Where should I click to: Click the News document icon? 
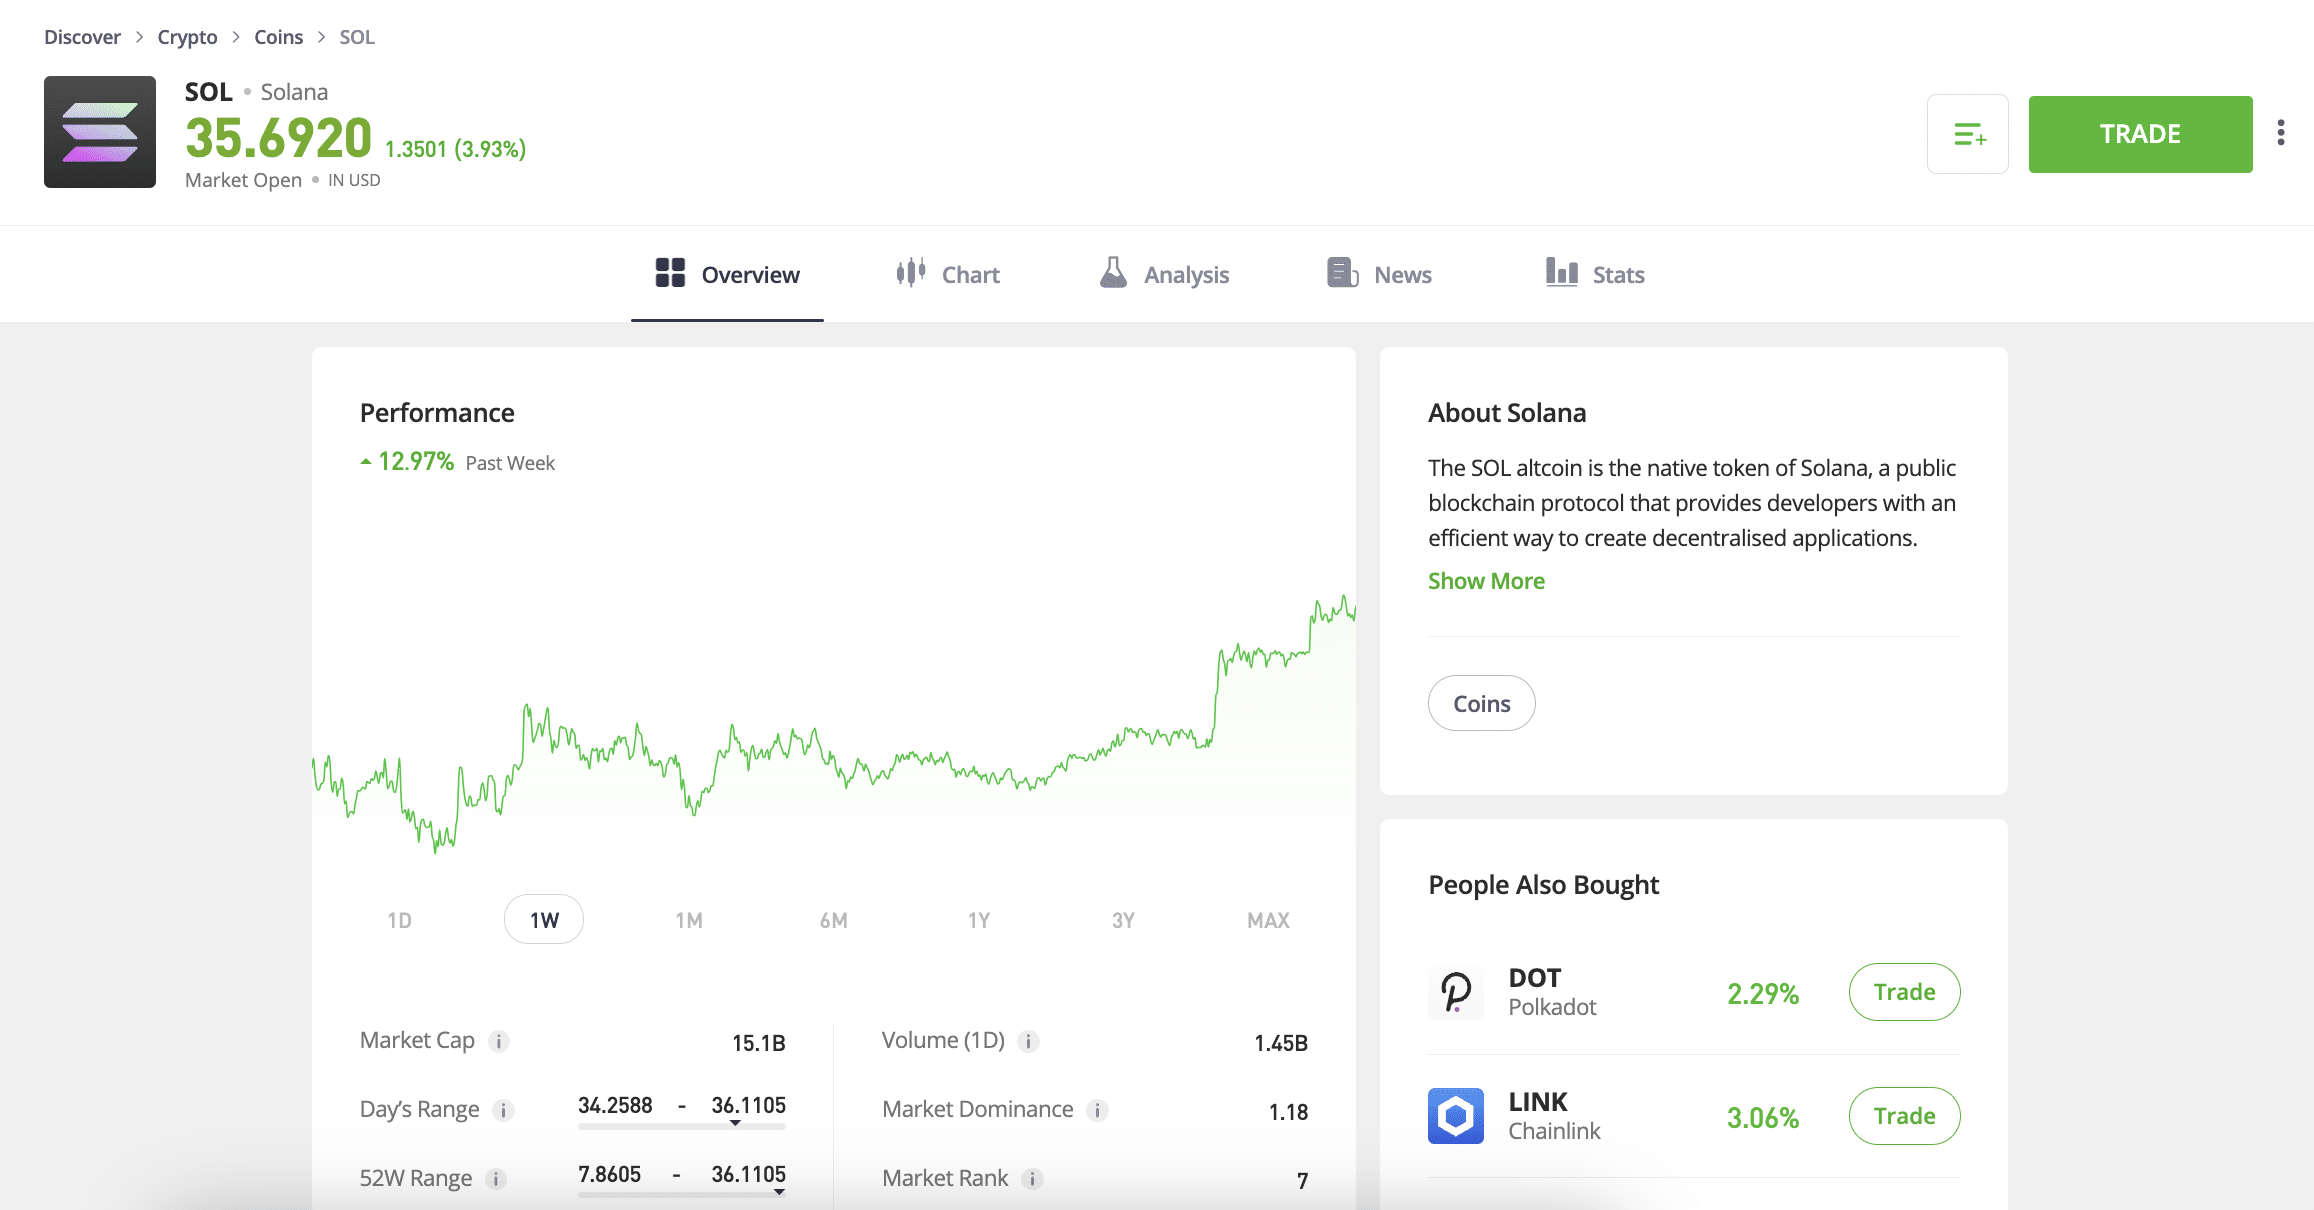click(1342, 272)
